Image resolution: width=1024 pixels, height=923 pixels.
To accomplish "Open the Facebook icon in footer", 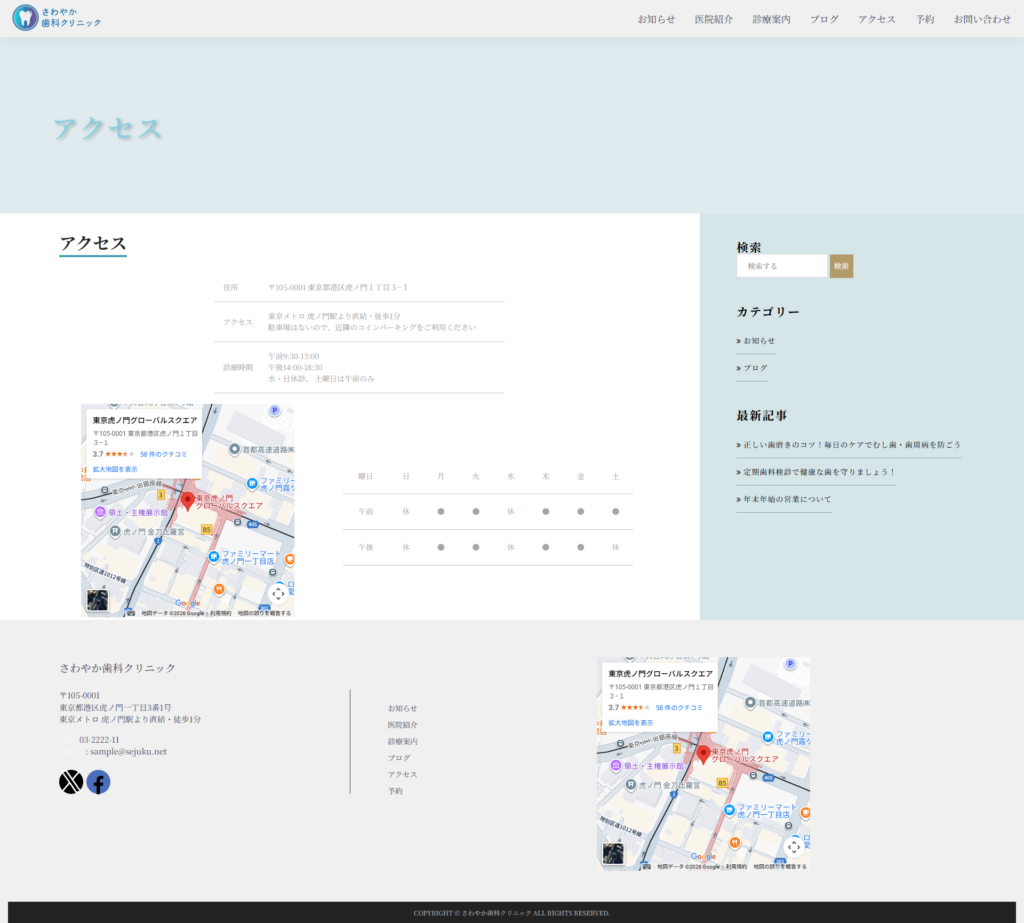I will (98, 782).
